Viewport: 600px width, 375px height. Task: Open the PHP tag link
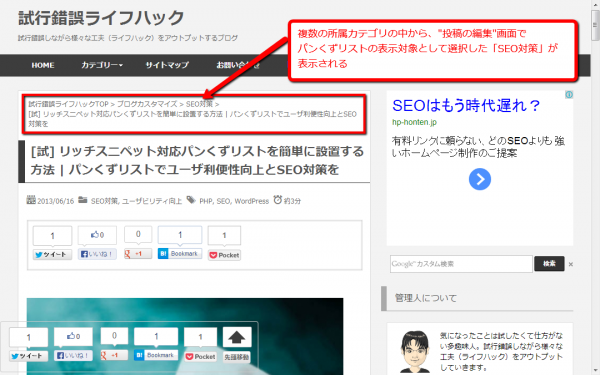coord(206,201)
